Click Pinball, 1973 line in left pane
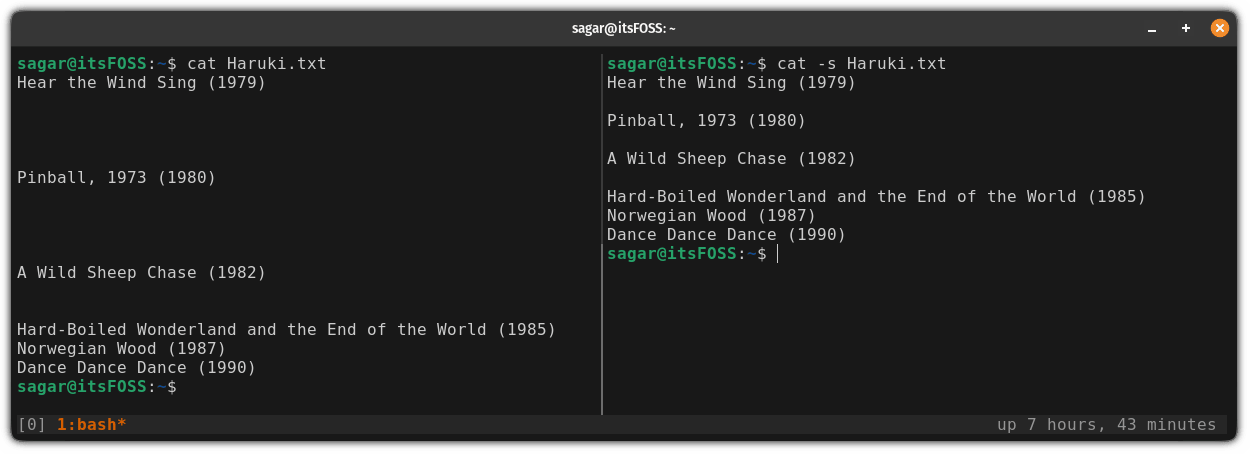 tap(116, 178)
